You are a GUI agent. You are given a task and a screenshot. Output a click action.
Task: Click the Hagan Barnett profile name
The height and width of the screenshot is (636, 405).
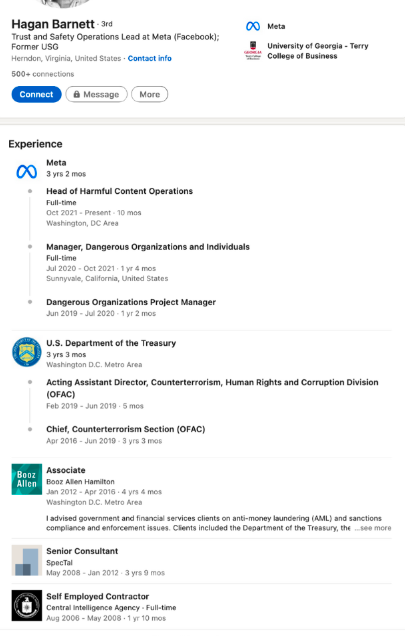[53, 24]
